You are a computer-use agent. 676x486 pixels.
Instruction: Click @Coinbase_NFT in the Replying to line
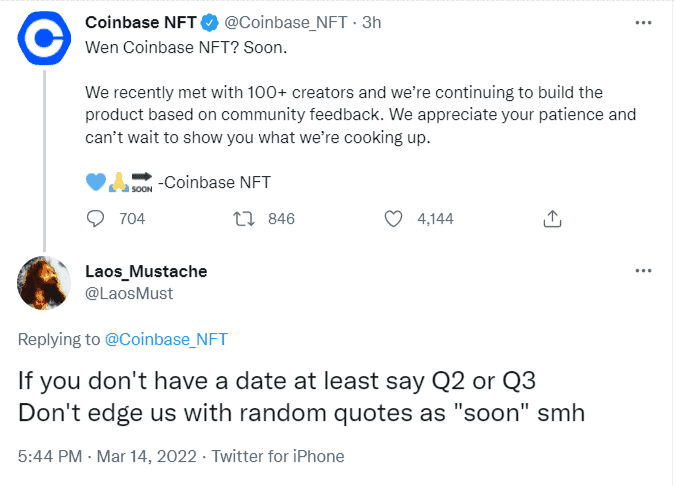coord(166,339)
